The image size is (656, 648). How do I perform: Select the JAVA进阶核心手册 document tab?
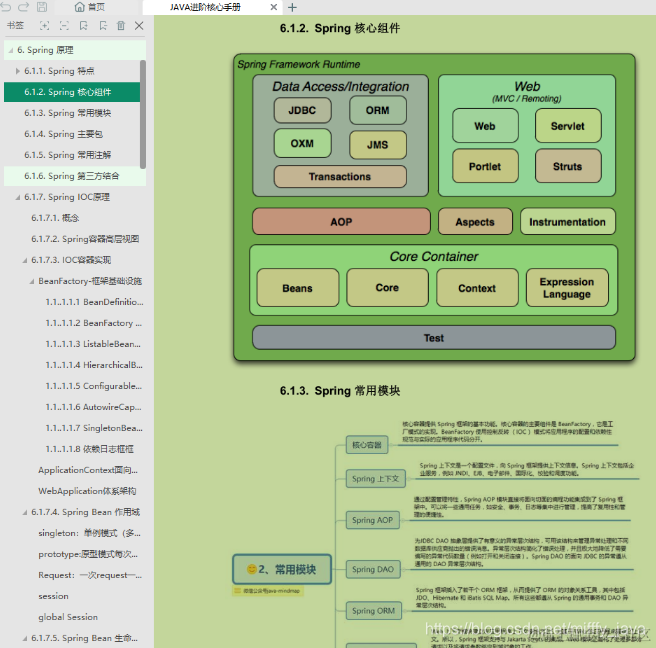(x=205, y=7)
